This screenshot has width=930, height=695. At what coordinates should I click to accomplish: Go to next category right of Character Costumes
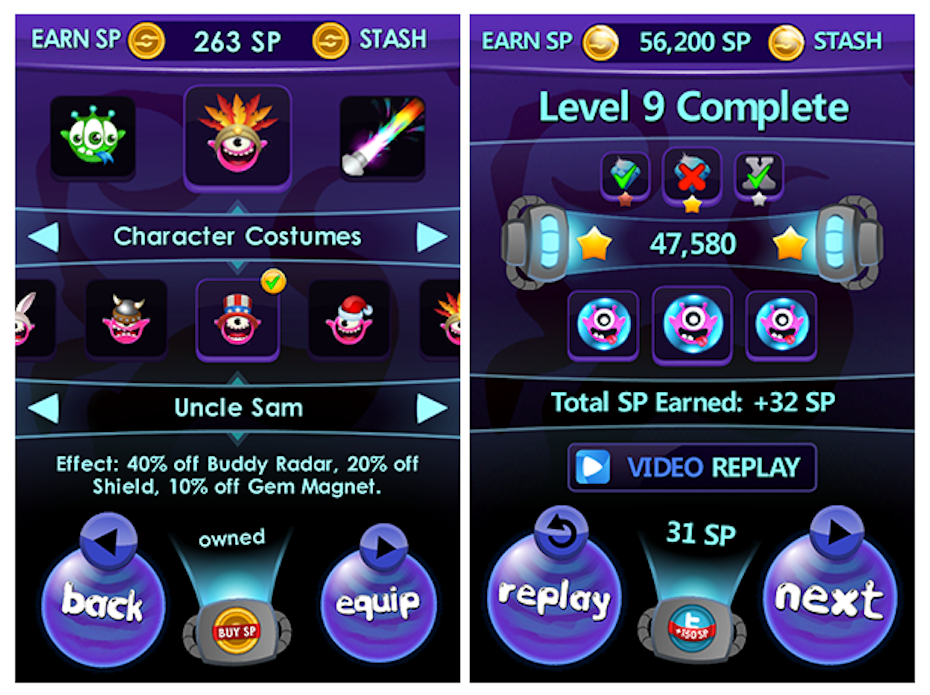coord(432,237)
